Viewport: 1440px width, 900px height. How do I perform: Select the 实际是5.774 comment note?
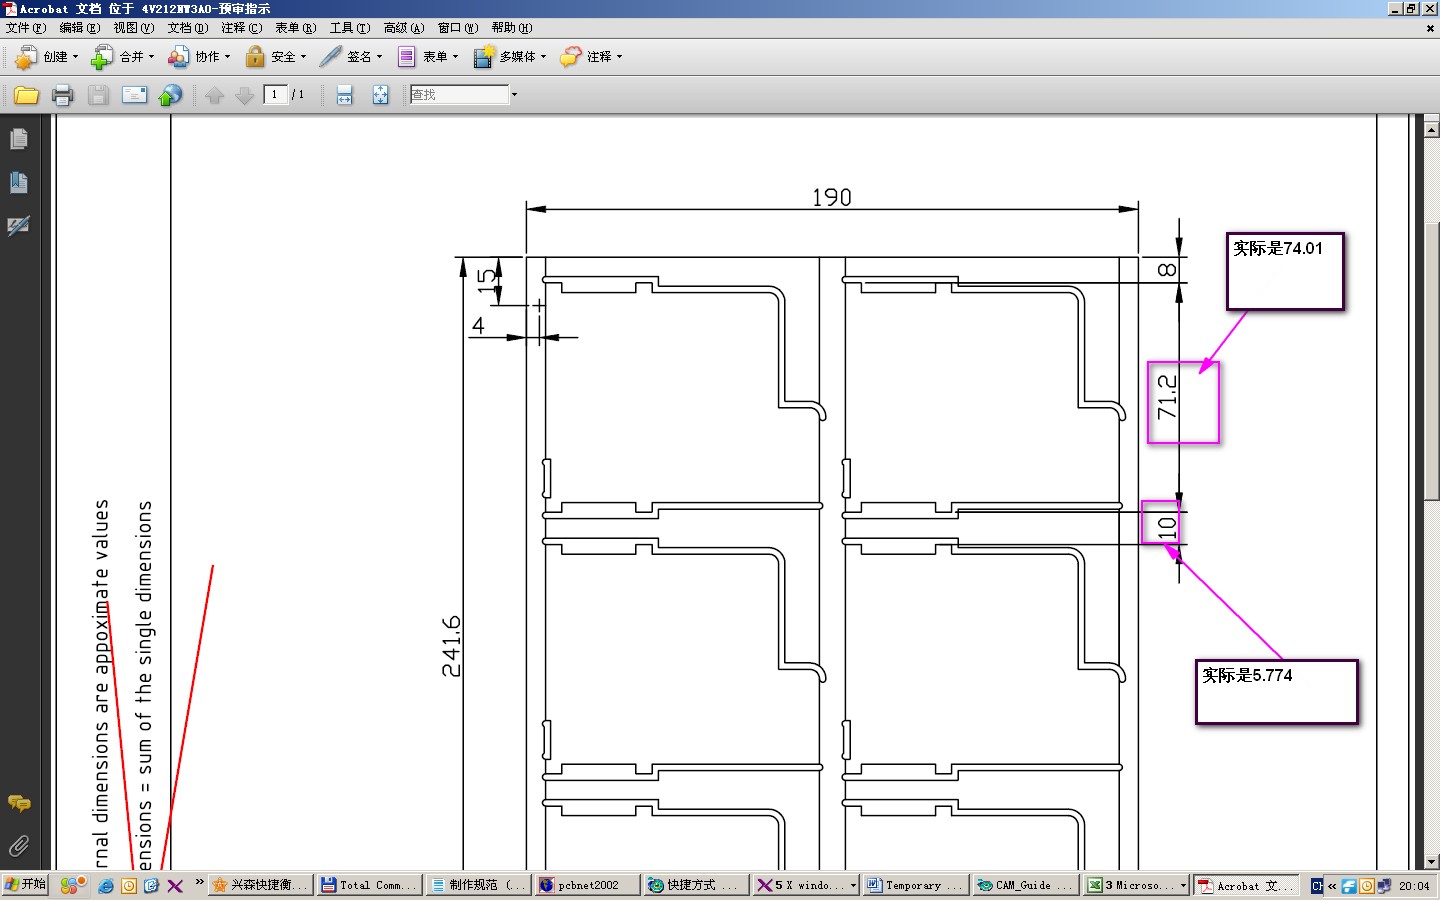(x=1277, y=691)
